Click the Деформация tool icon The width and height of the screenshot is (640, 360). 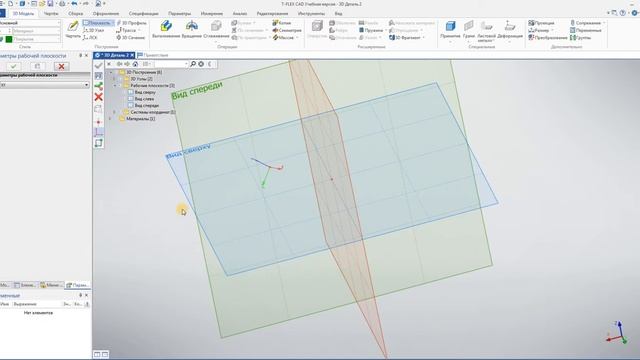click(510, 26)
